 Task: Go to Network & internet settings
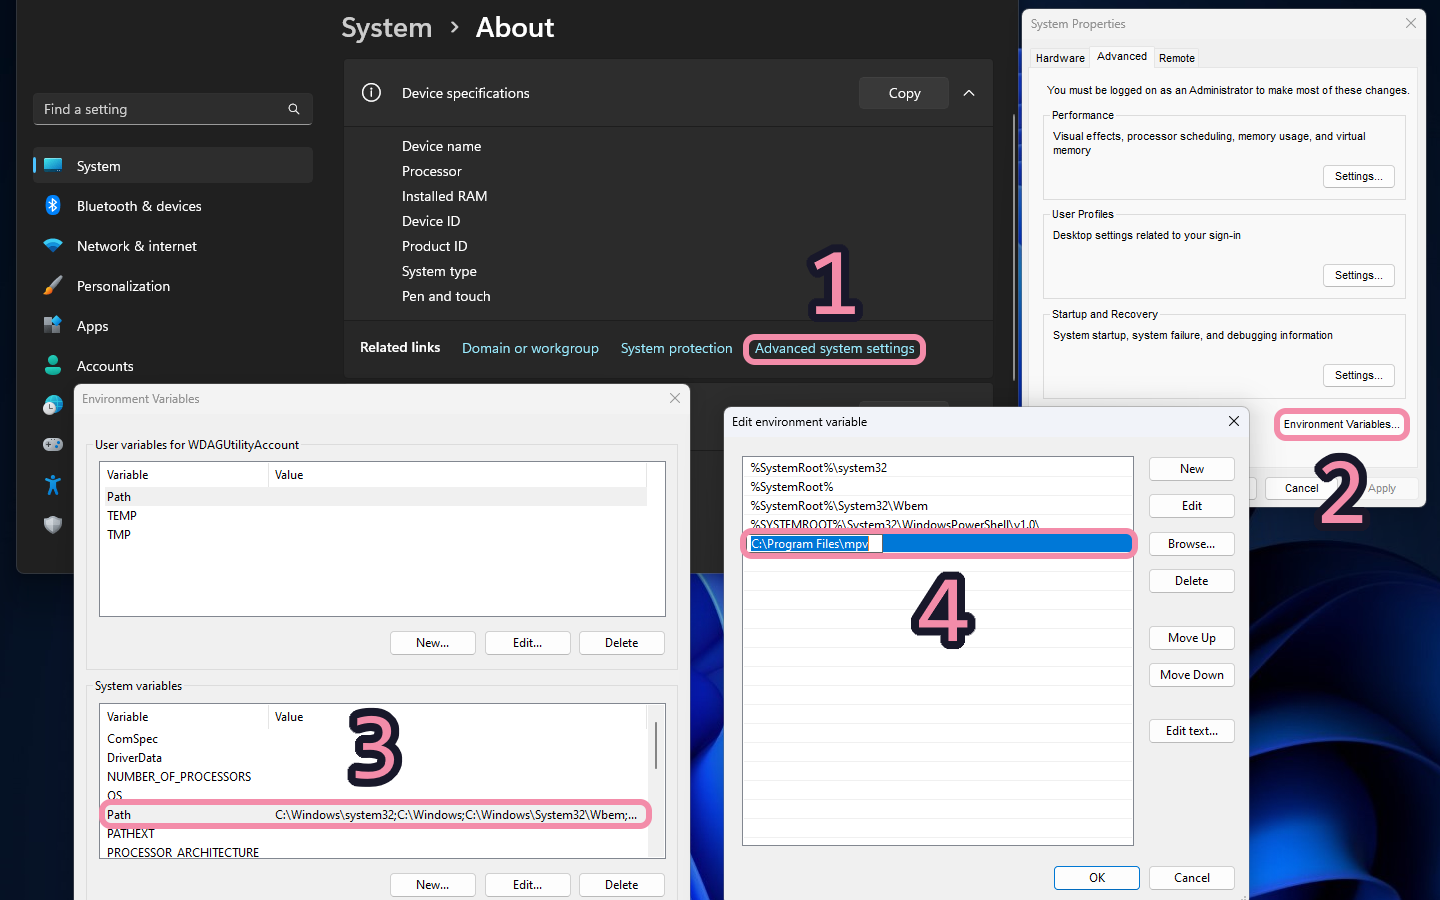(x=173, y=245)
